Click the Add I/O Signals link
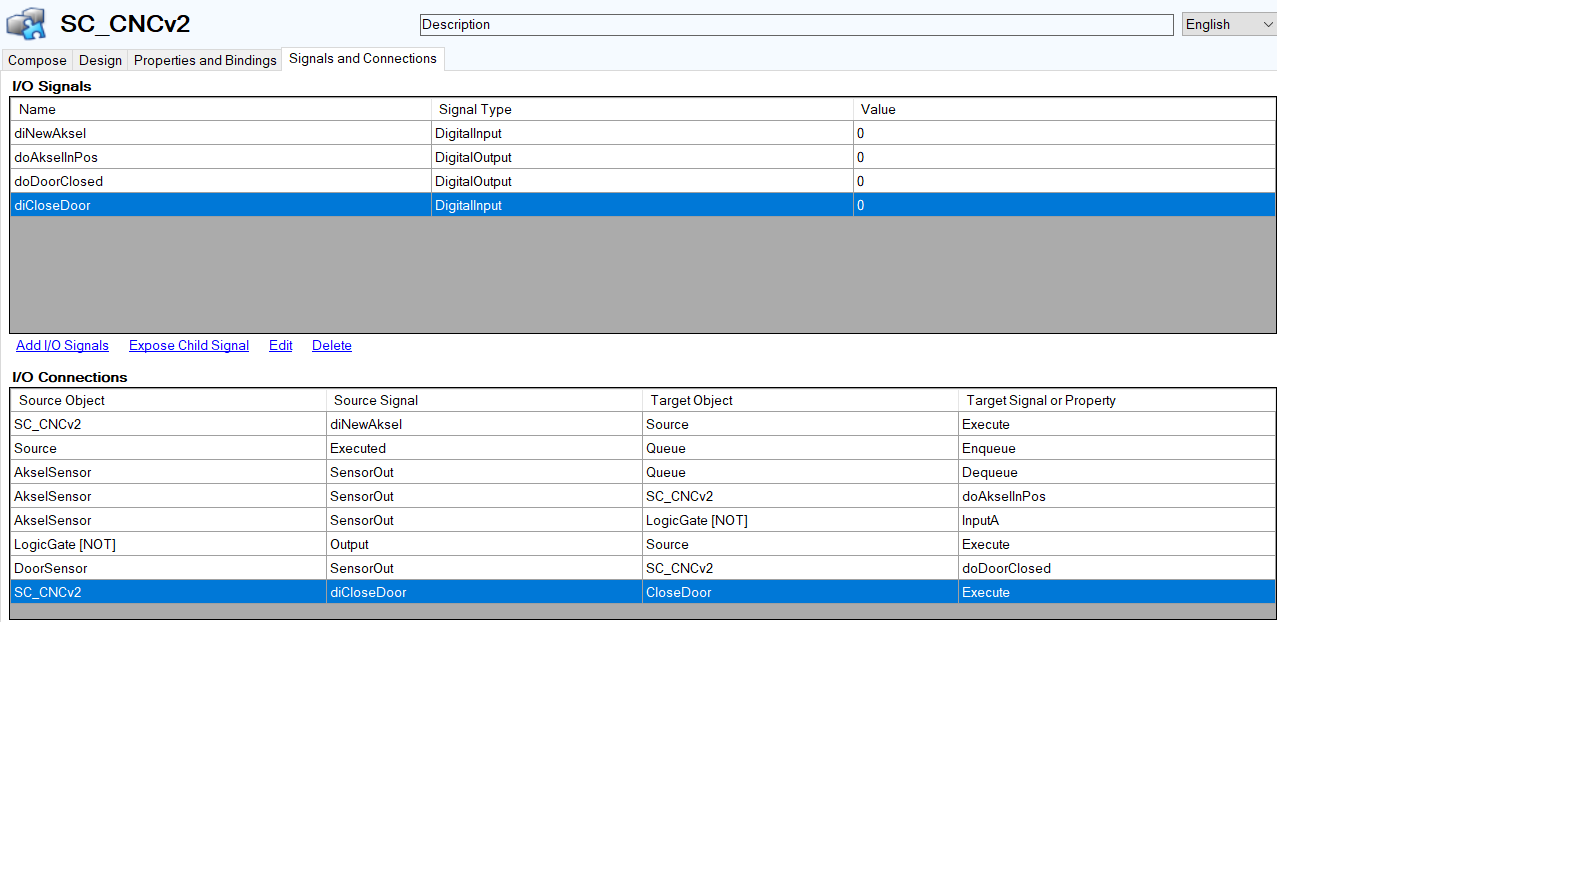Image resolution: width=1584 pixels, height=873 pixels. point(62,345)
